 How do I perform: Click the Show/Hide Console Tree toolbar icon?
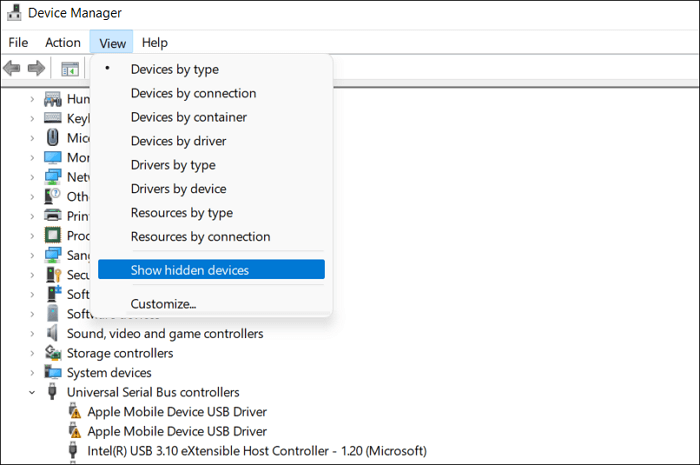[70, 69]
